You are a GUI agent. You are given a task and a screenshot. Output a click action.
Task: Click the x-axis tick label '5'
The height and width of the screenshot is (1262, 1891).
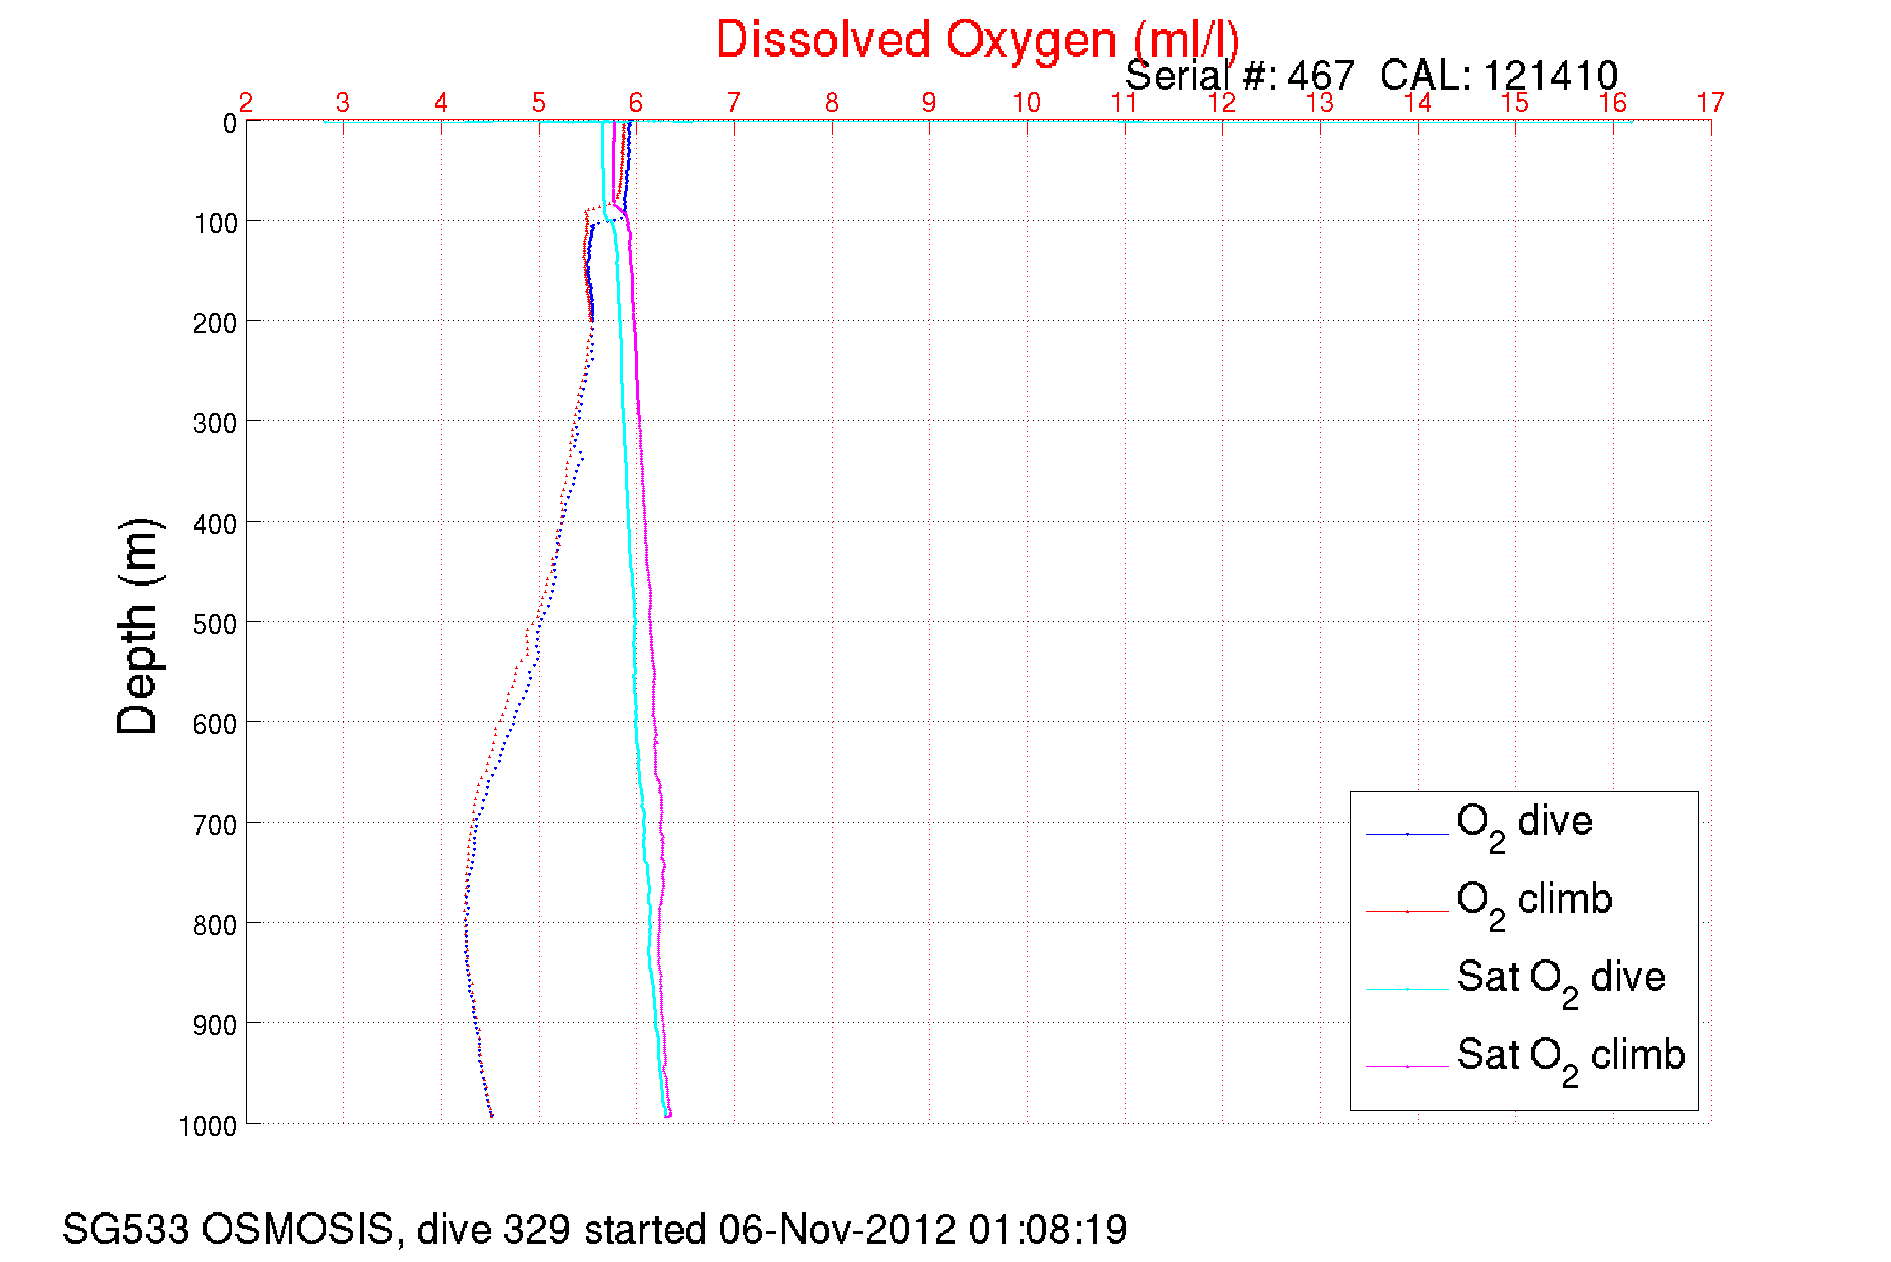[539, 103]
